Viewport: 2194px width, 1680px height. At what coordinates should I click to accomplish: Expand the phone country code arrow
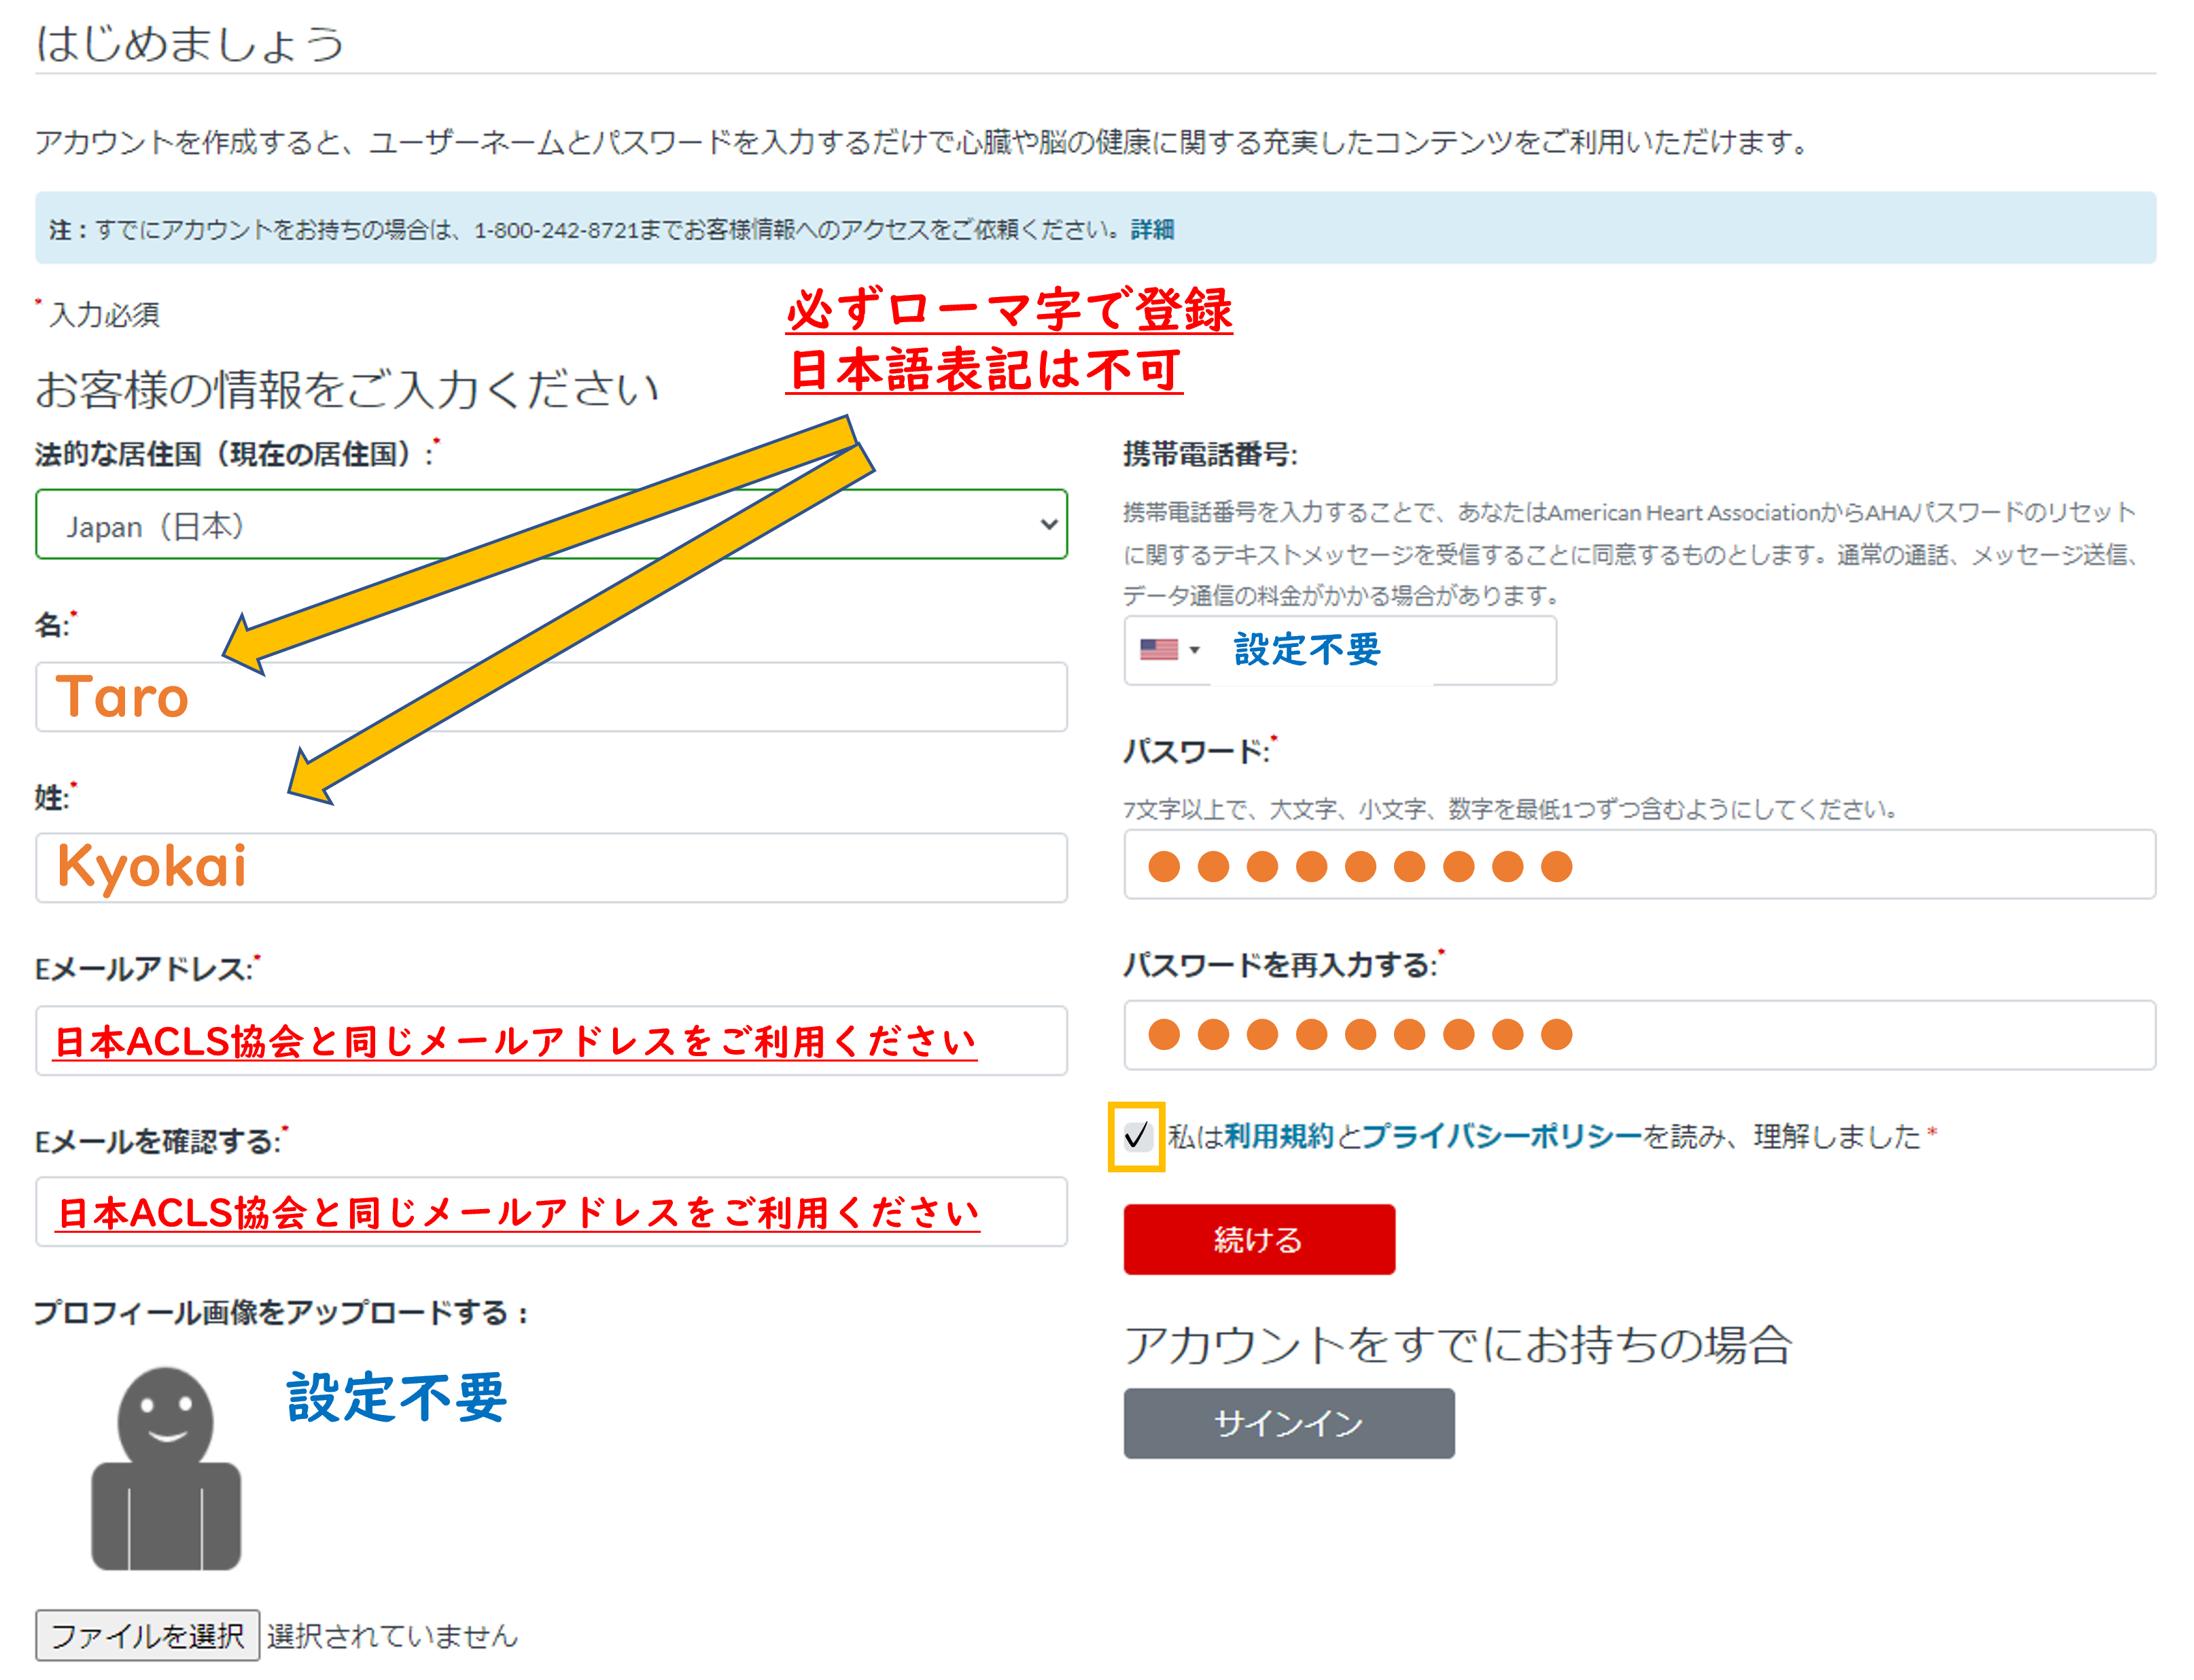point(1194,651)
